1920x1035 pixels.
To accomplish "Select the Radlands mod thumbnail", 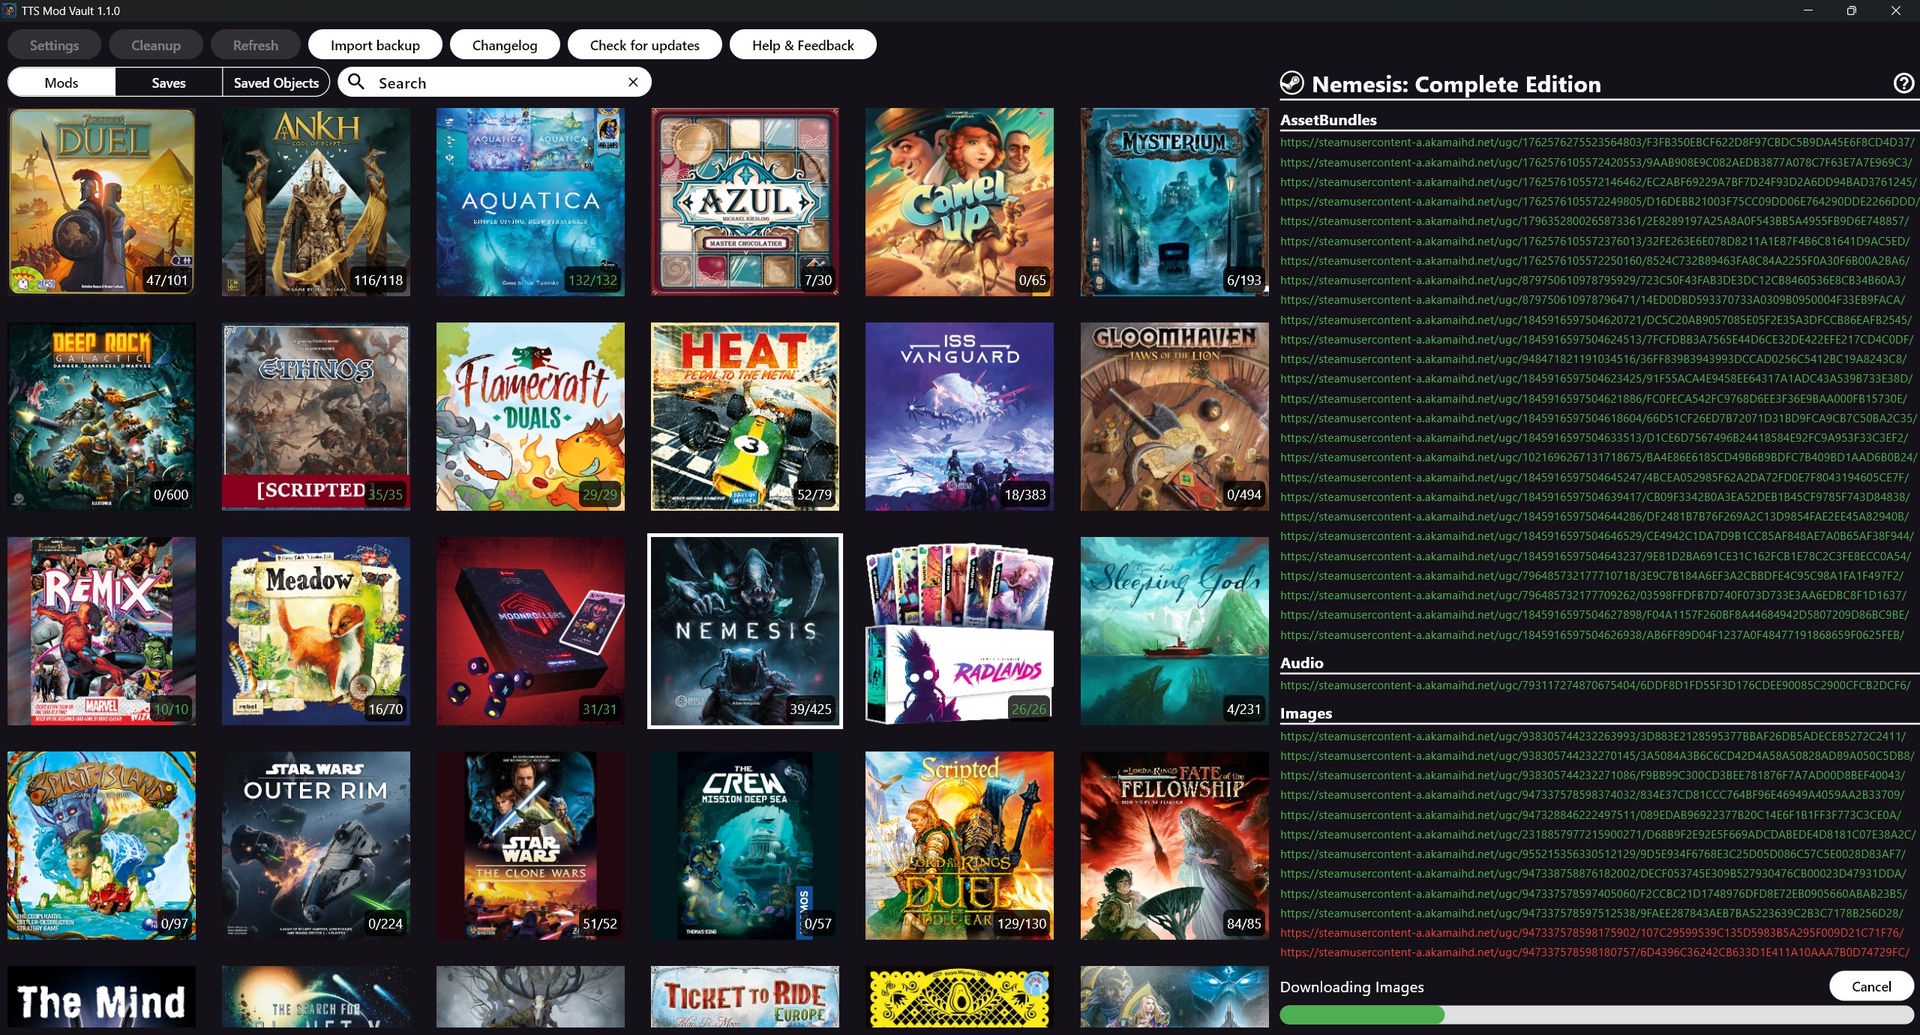I will click(x=959, y=631).
